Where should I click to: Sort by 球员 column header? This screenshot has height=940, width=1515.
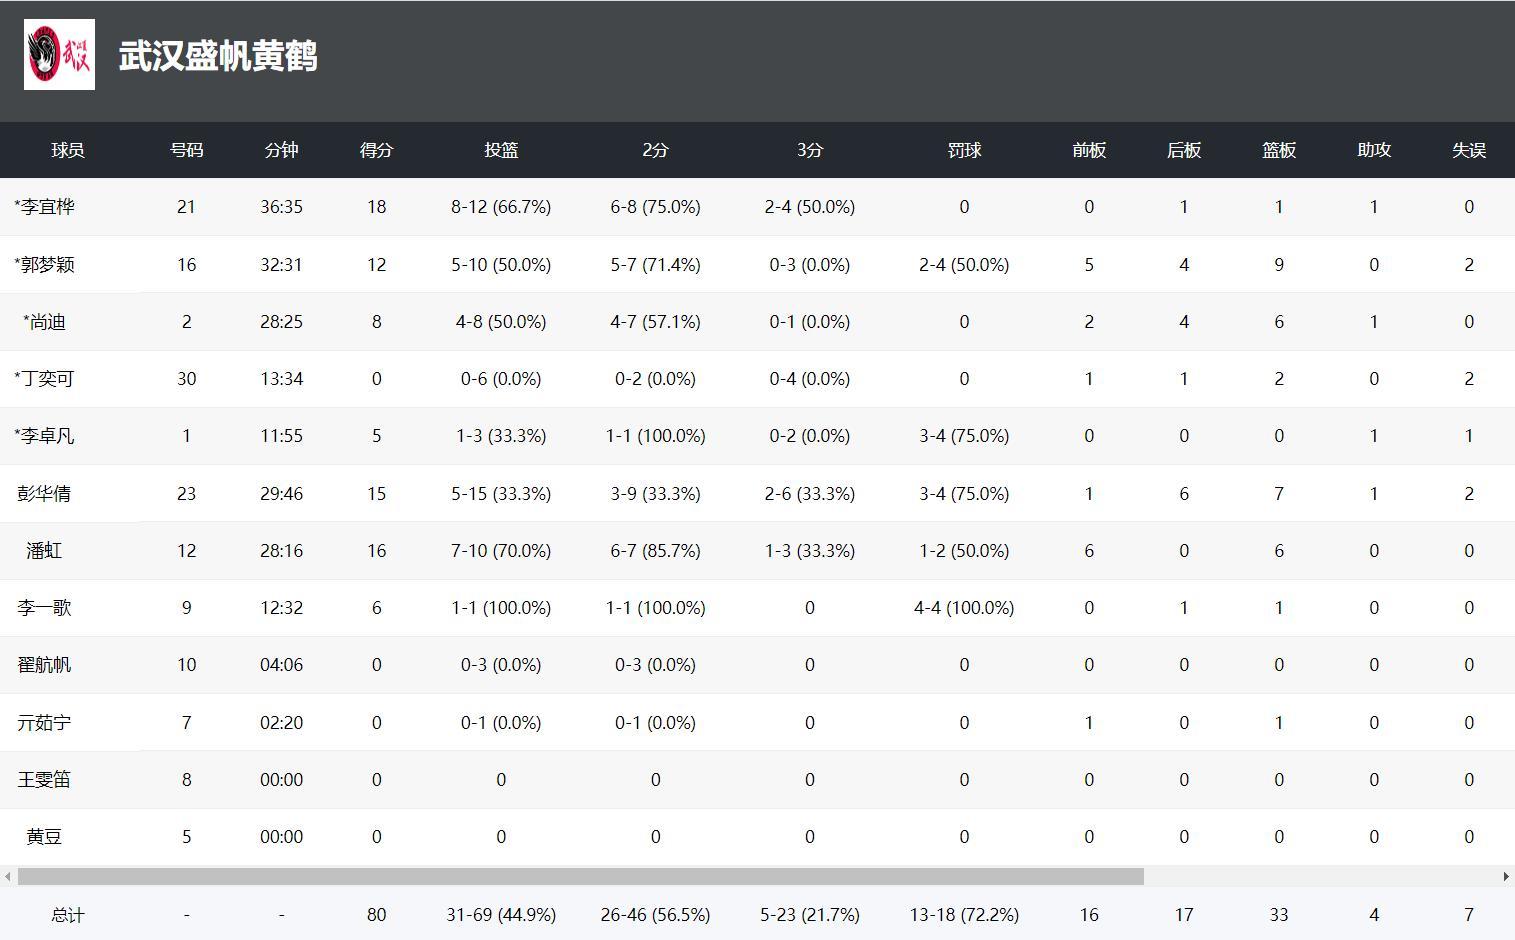[68, 150]
